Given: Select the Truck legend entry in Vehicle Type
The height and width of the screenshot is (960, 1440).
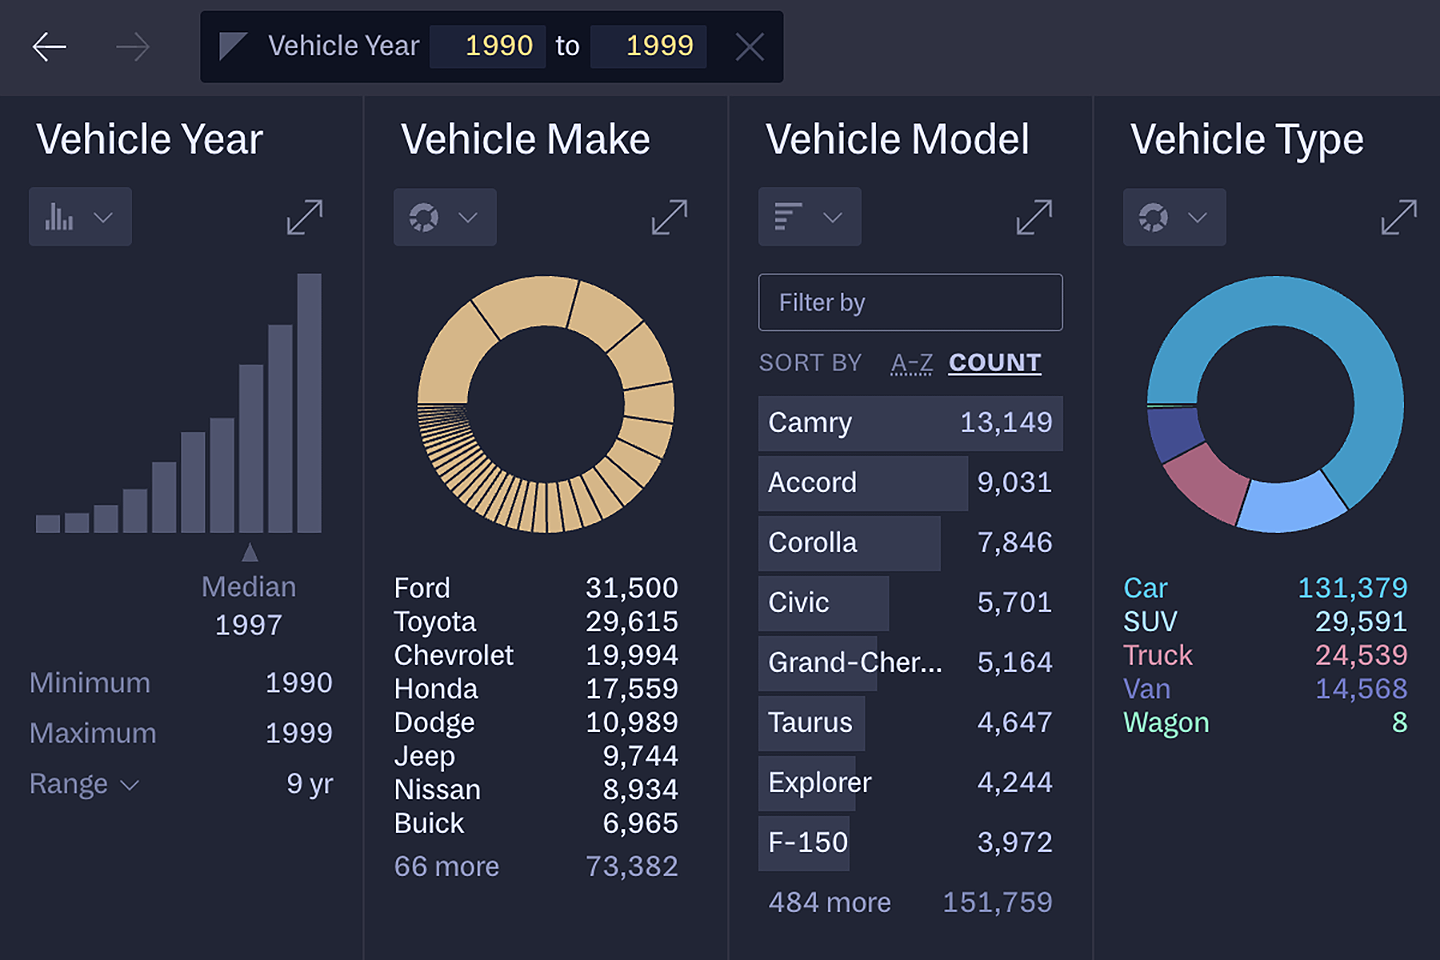Looking at the screenshot, I should point(1157,655).
